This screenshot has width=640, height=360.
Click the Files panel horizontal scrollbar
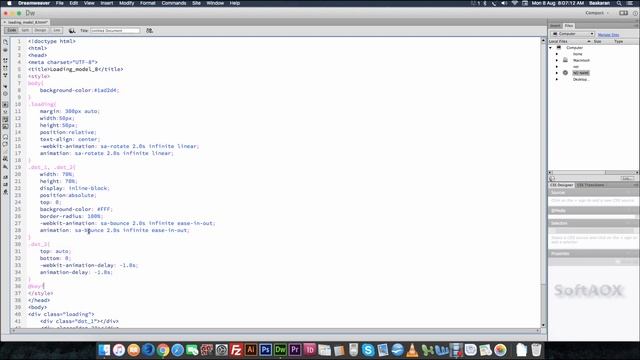click(x=594, y=172)
